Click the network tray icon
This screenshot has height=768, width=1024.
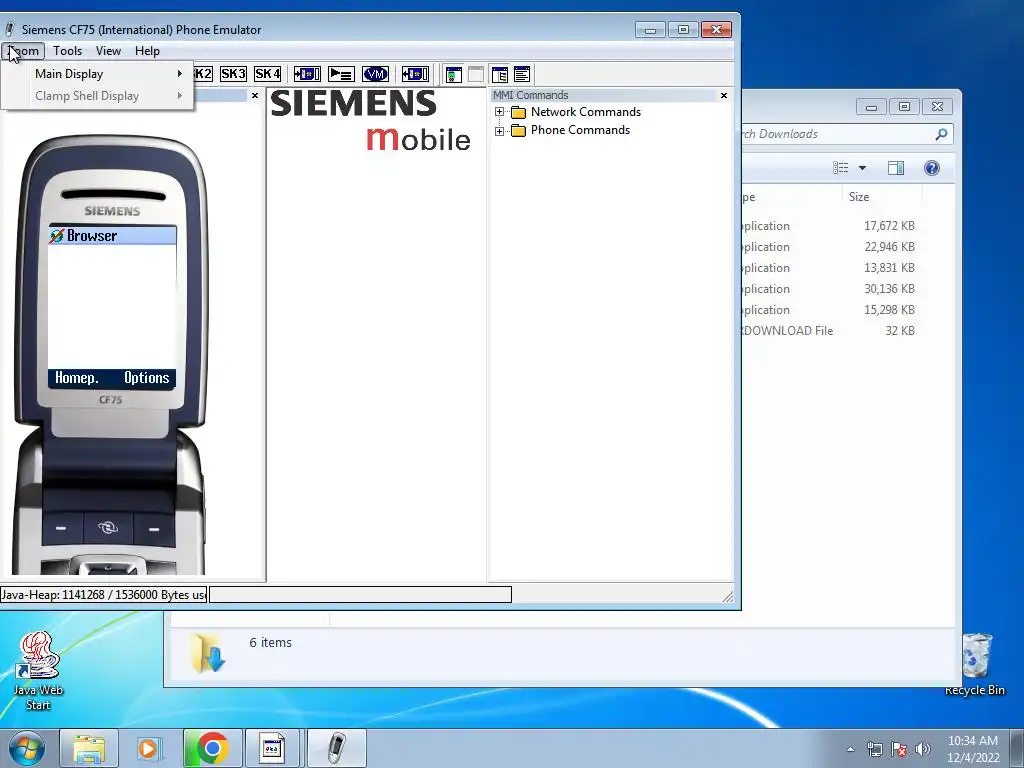[874, 749]
